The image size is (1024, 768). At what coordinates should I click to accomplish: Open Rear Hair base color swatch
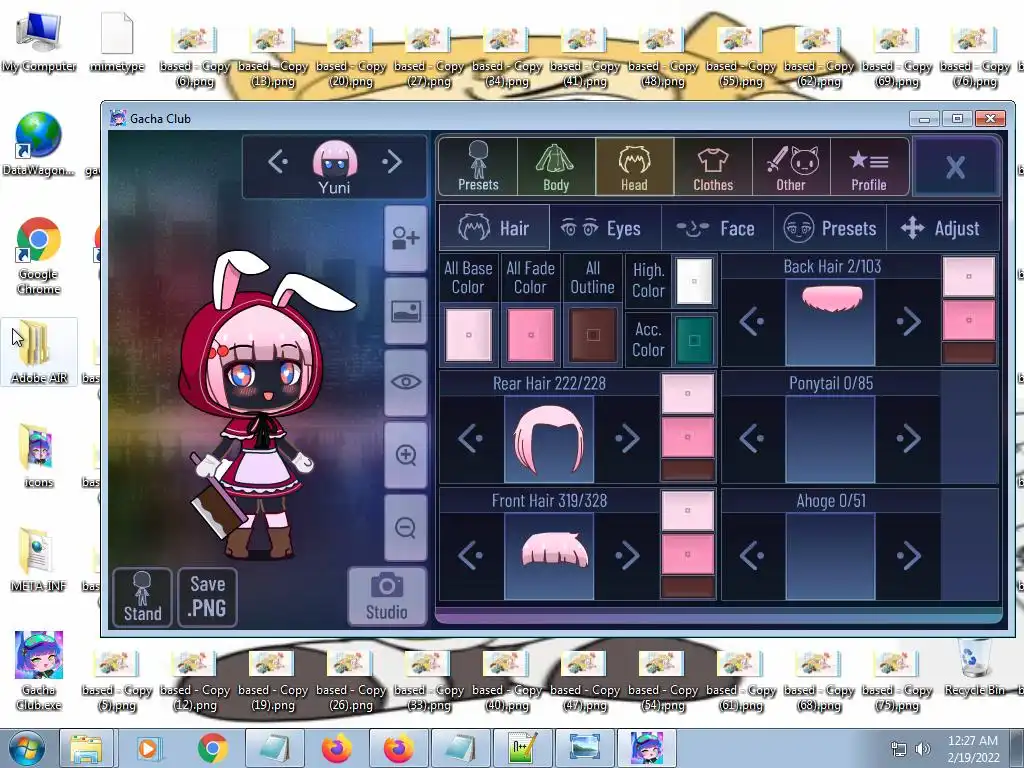[x=688, y=394]
